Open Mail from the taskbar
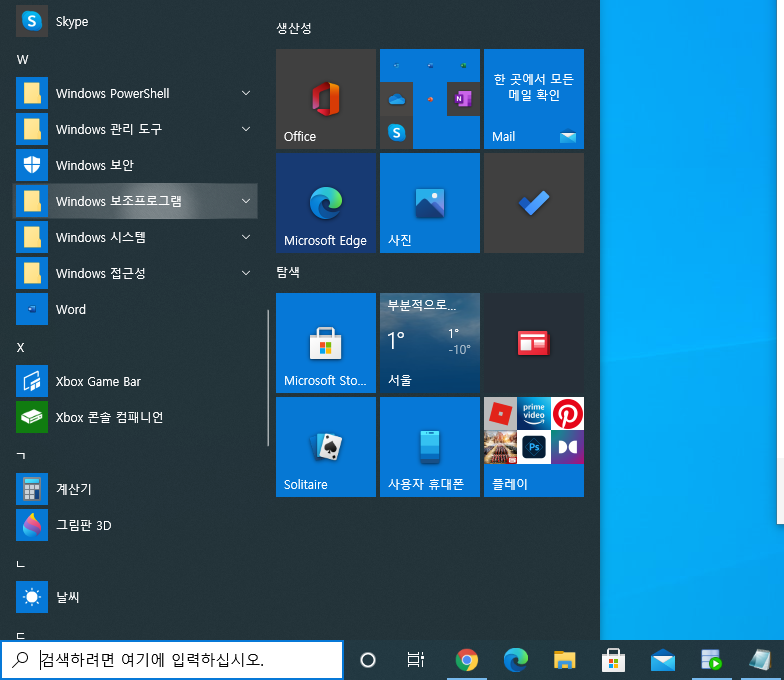 click(x=662, y=660)
